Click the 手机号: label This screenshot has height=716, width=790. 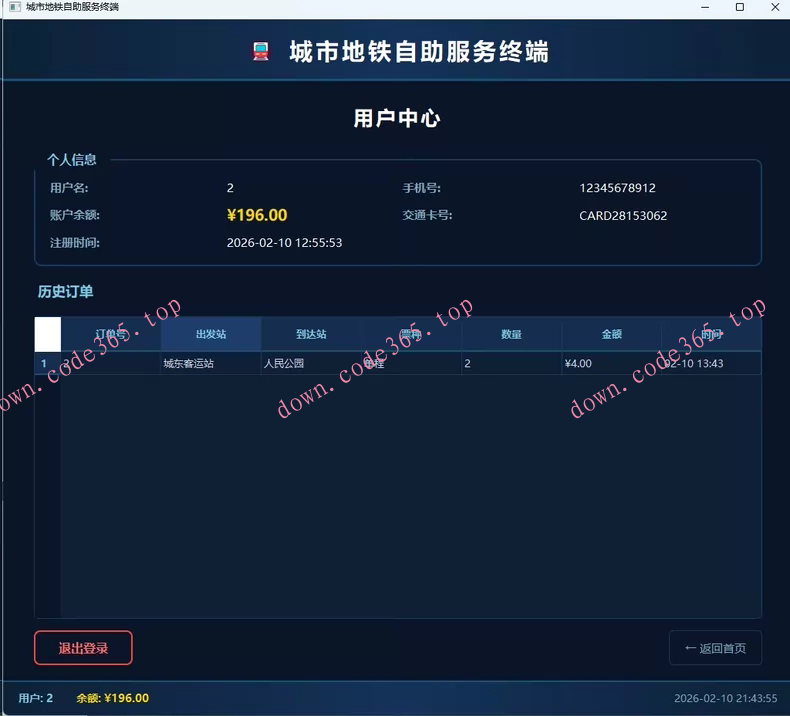click(x=421, y=188)
